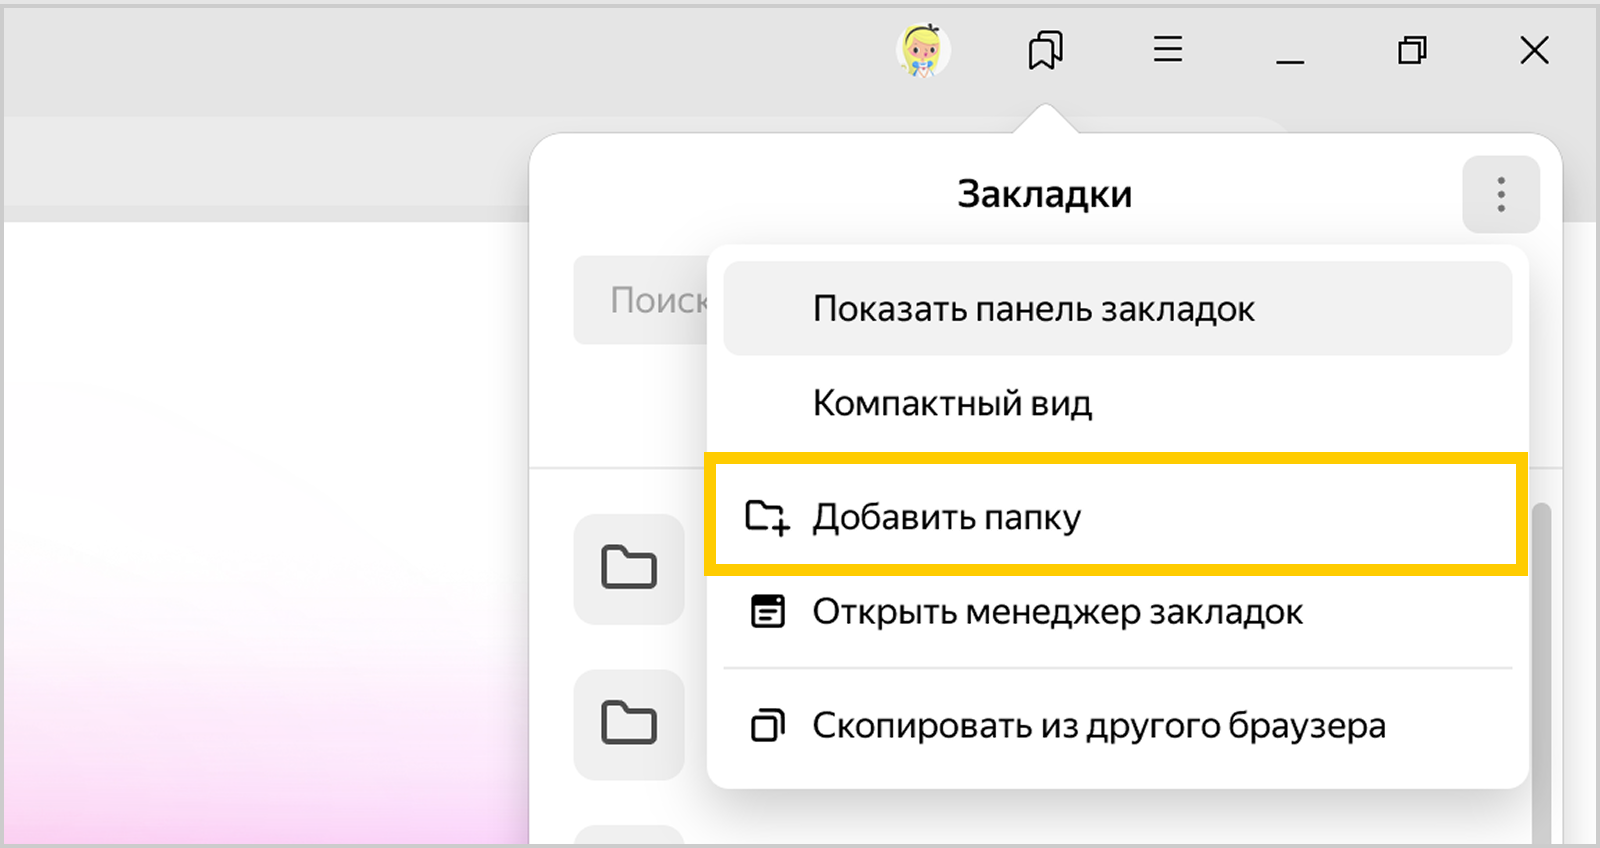Click the Поиск search field
The height and width of the screenshot is (848, 1600).
click(640, 300)
